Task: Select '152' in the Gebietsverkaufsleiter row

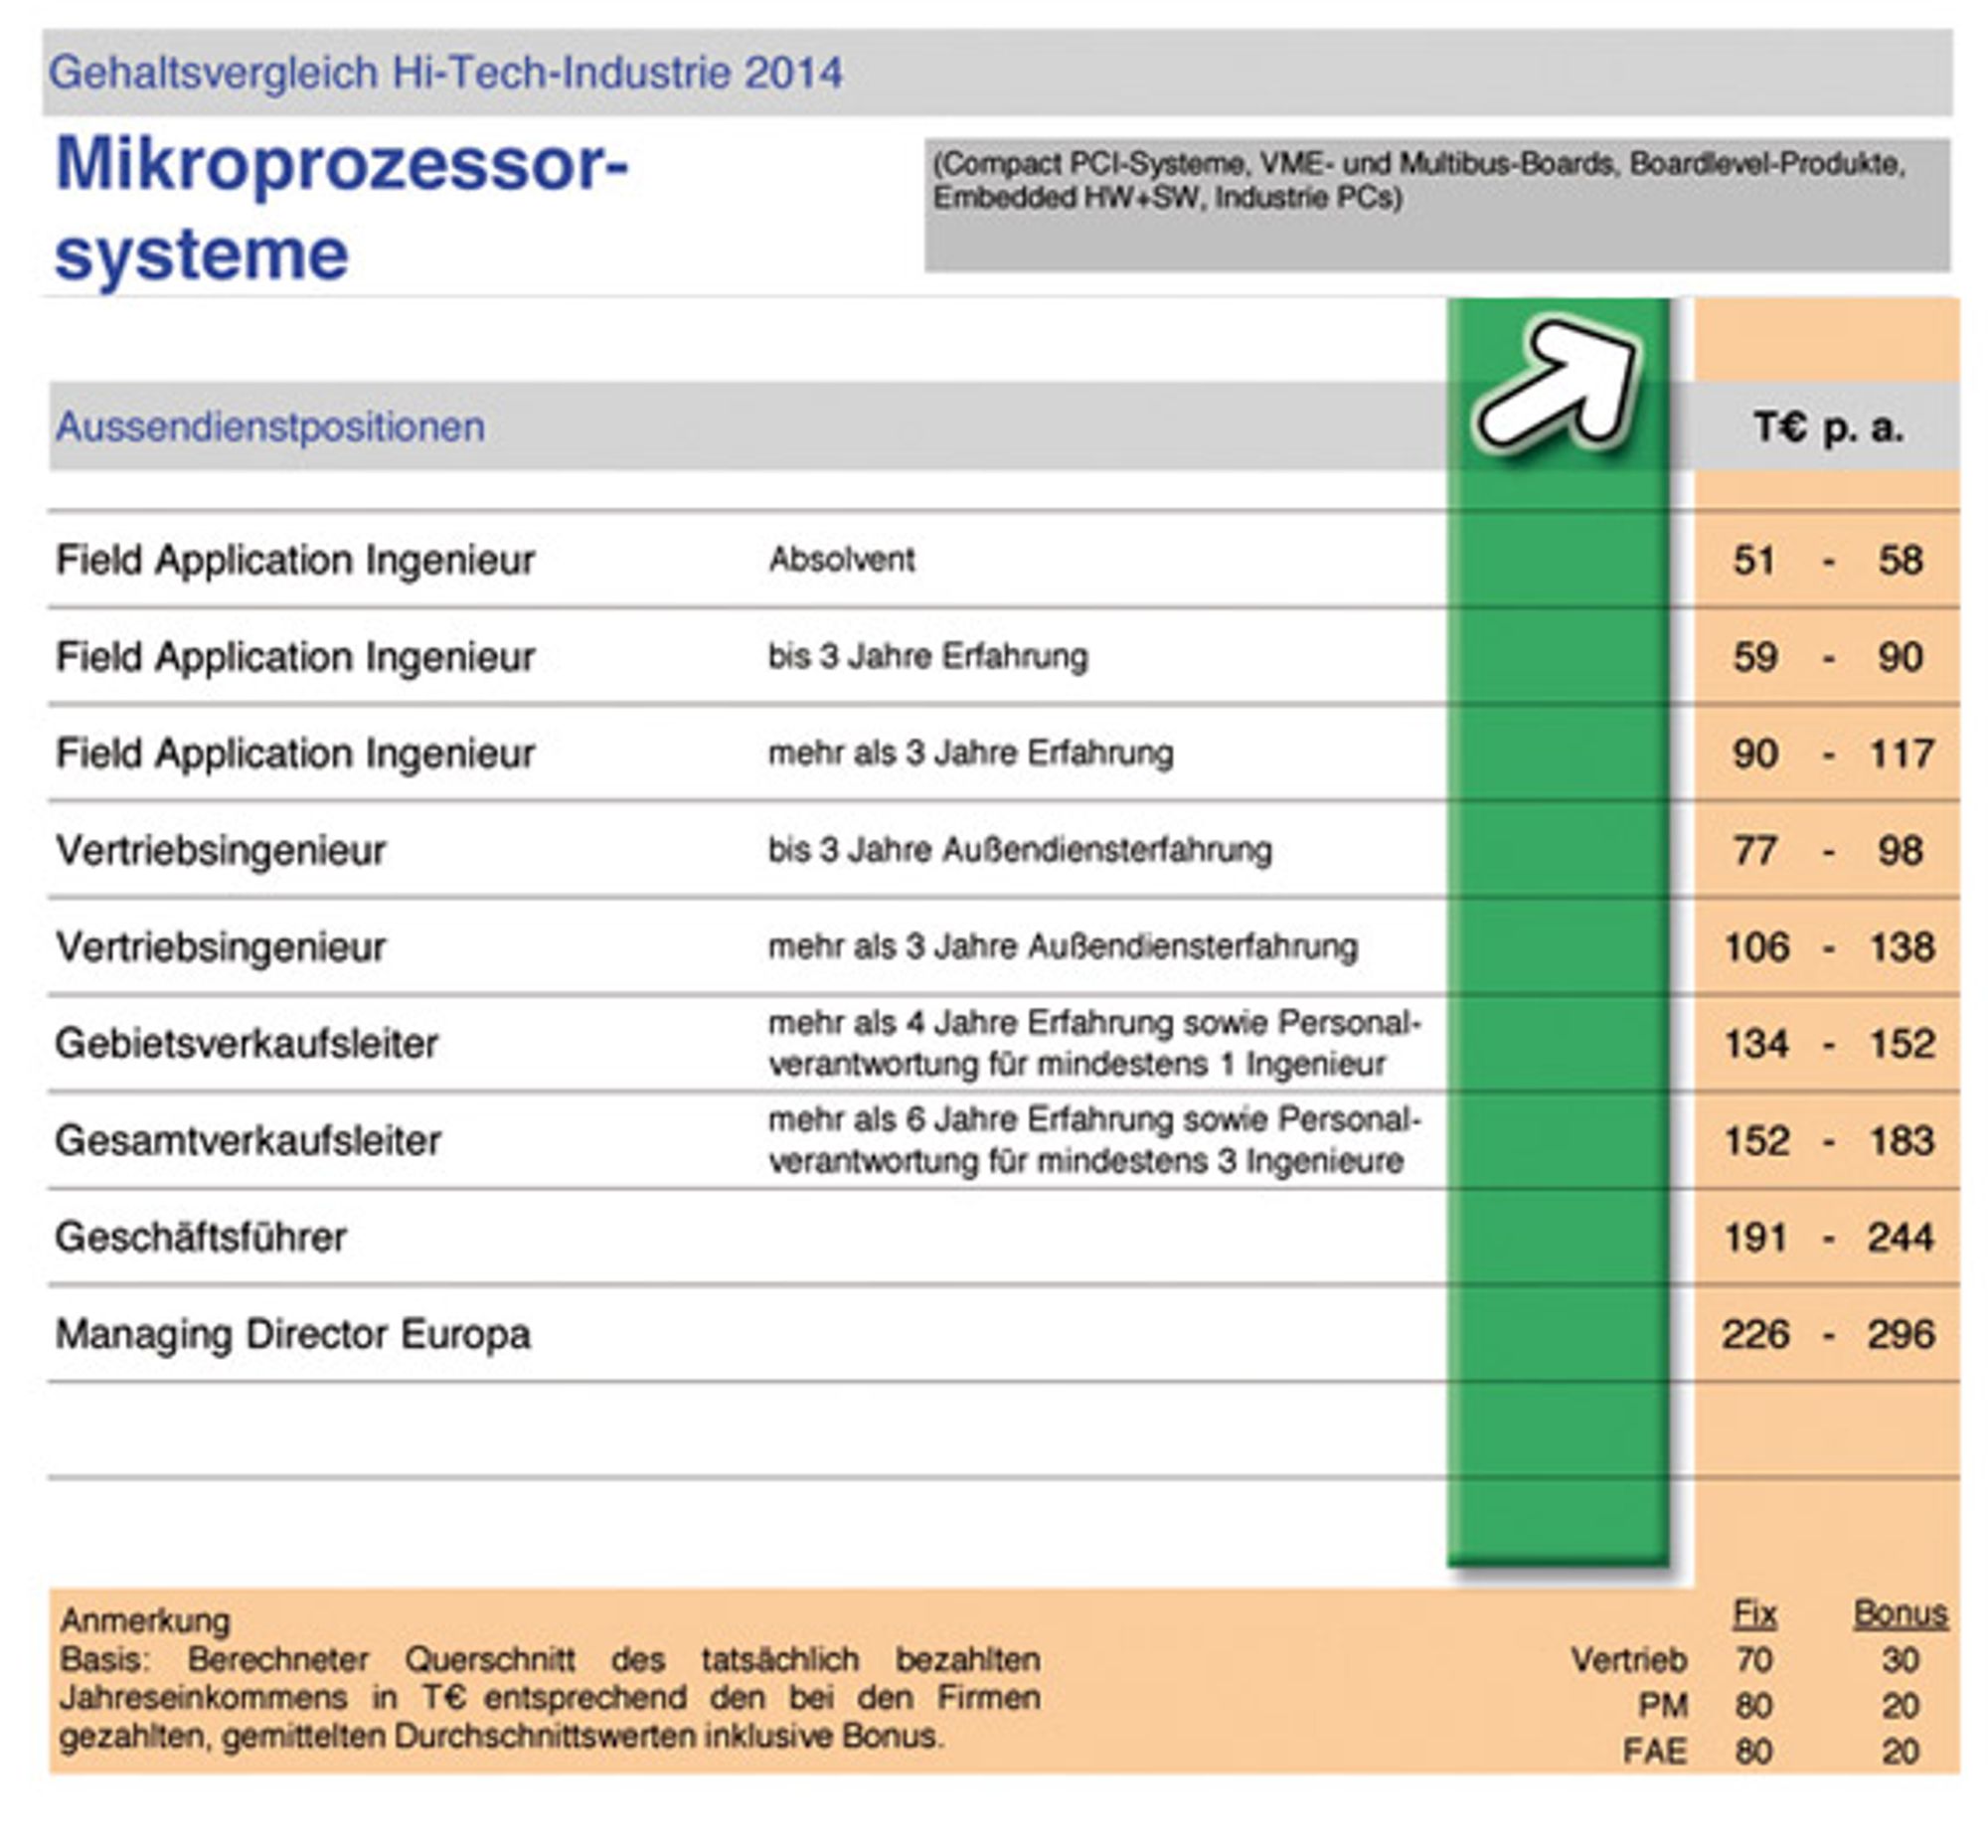Action: (1902, 1044)
